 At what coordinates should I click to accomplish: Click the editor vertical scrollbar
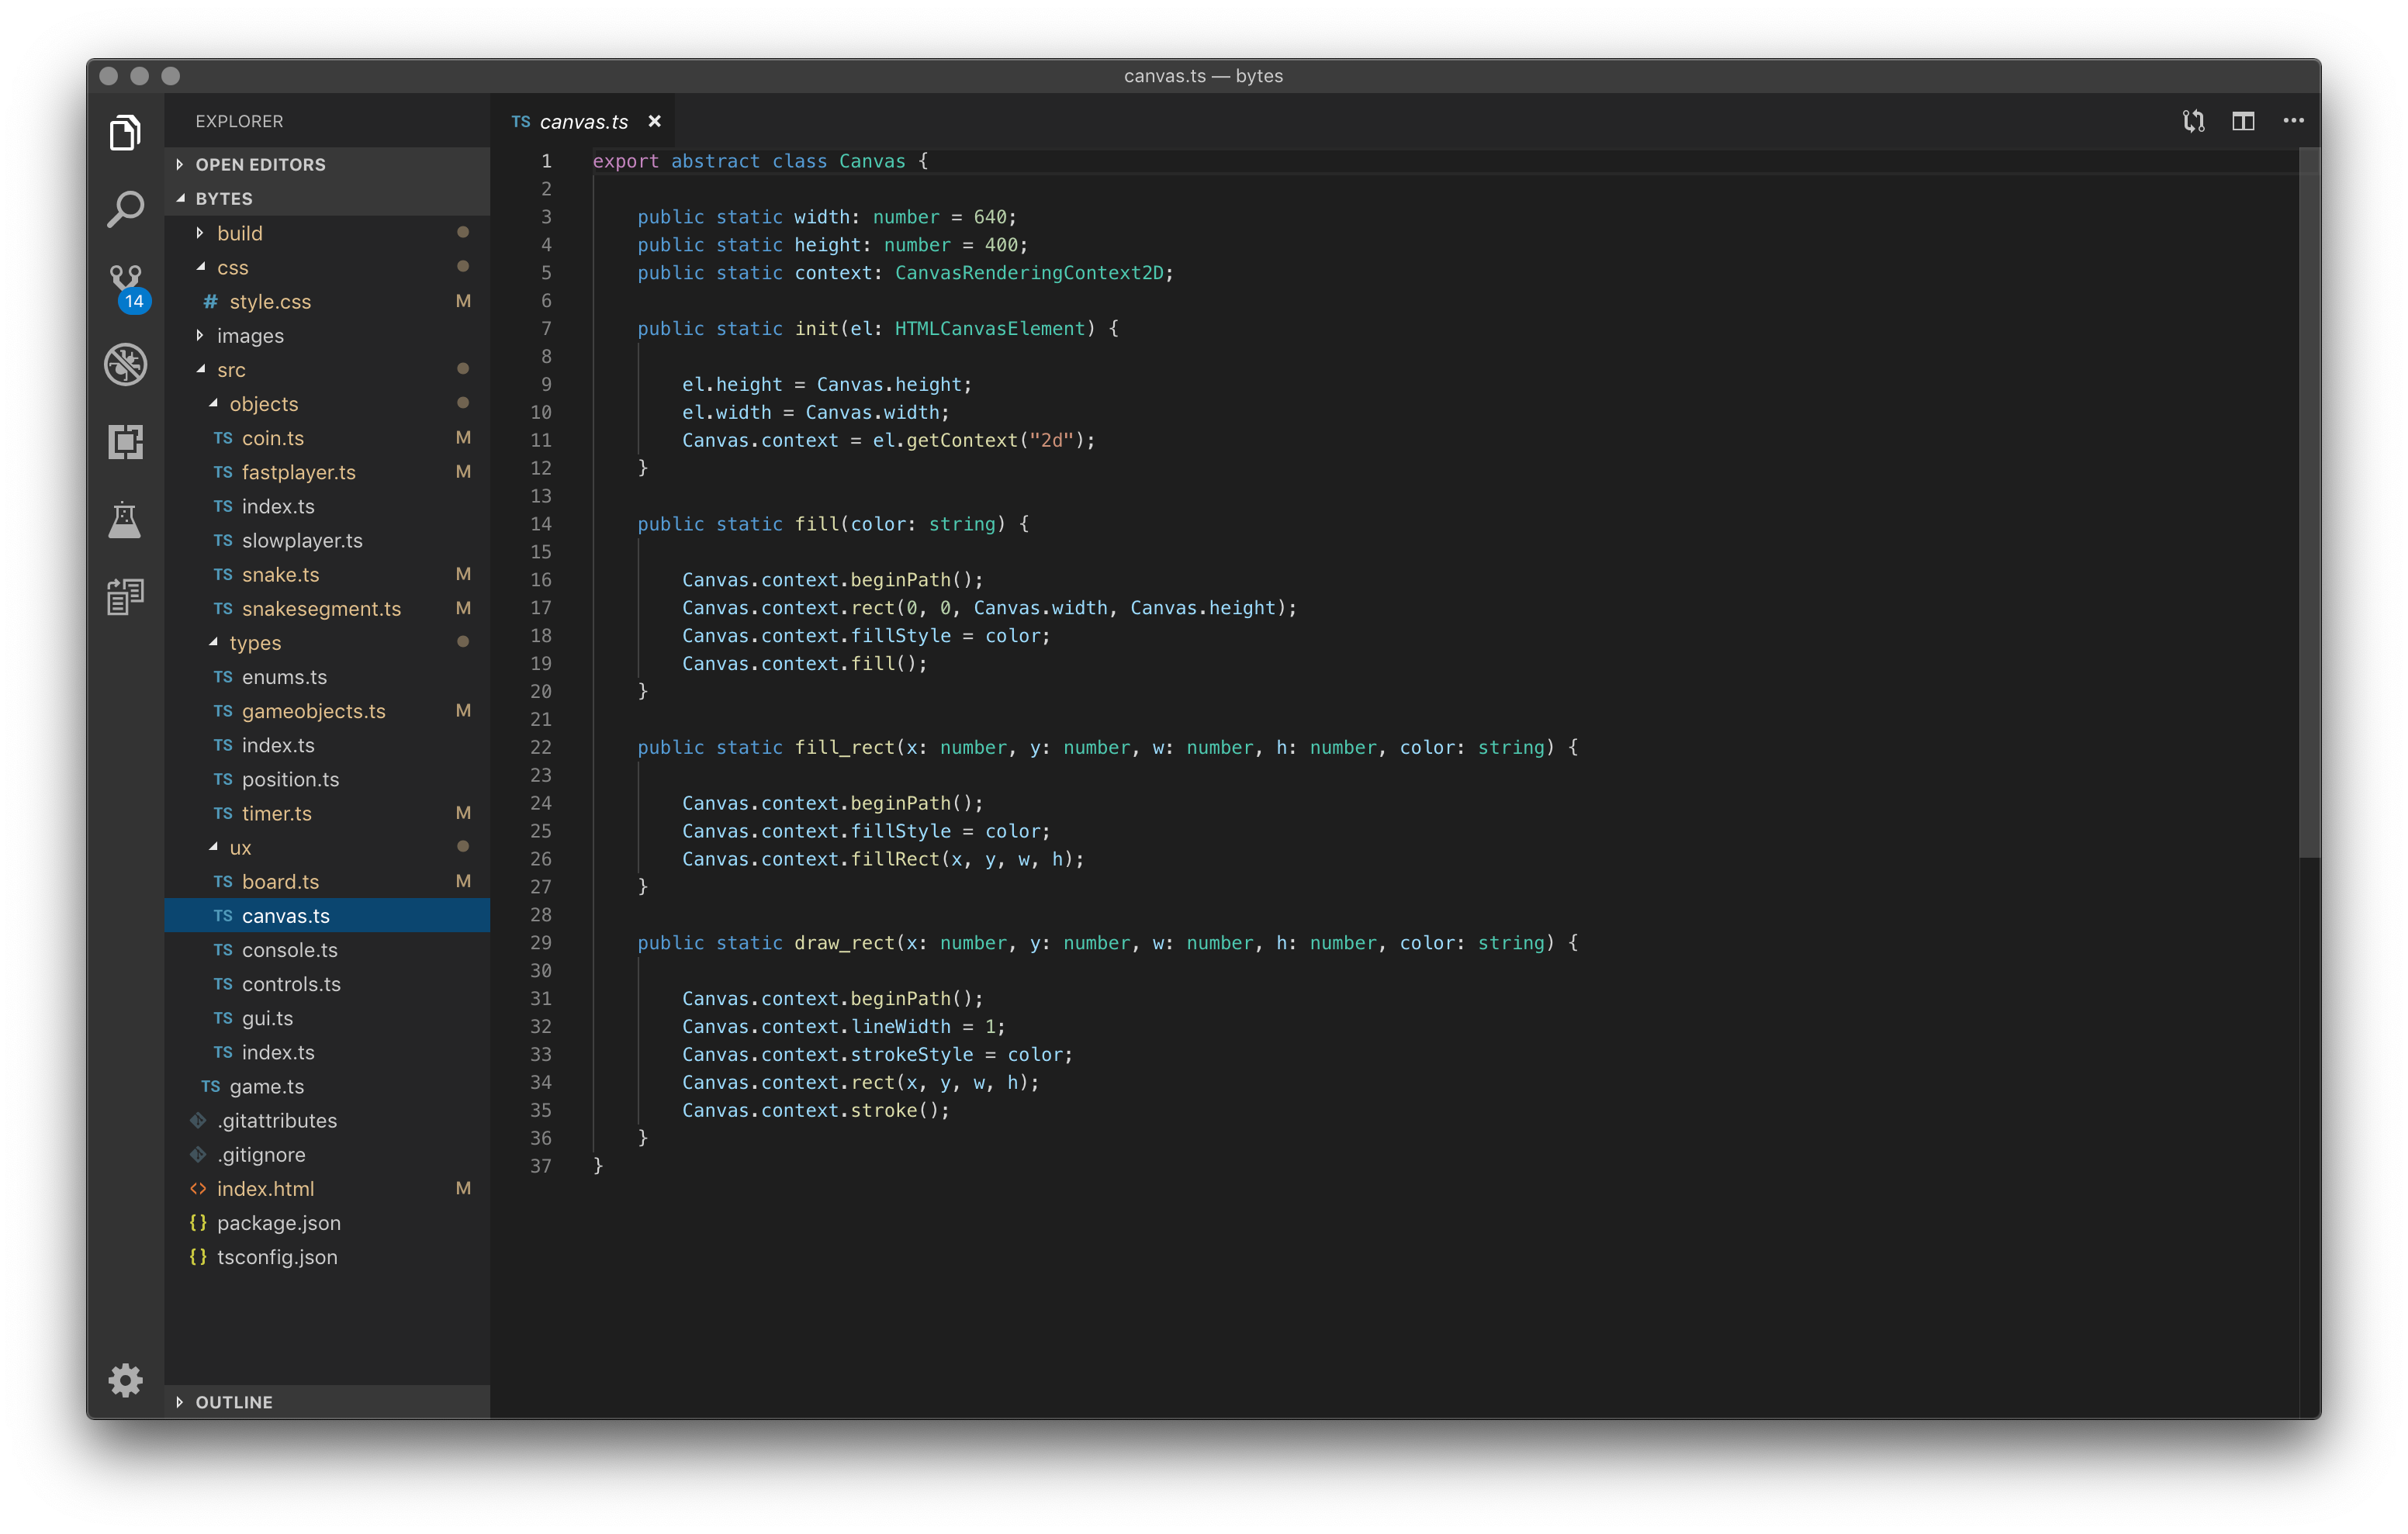pos(2309,503)
